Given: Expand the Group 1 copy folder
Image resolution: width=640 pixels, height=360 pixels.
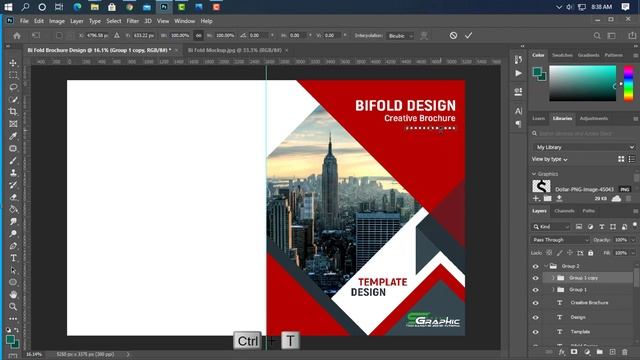Looking at the screenshot, I should pyautogui.click(x=553, y=278).
